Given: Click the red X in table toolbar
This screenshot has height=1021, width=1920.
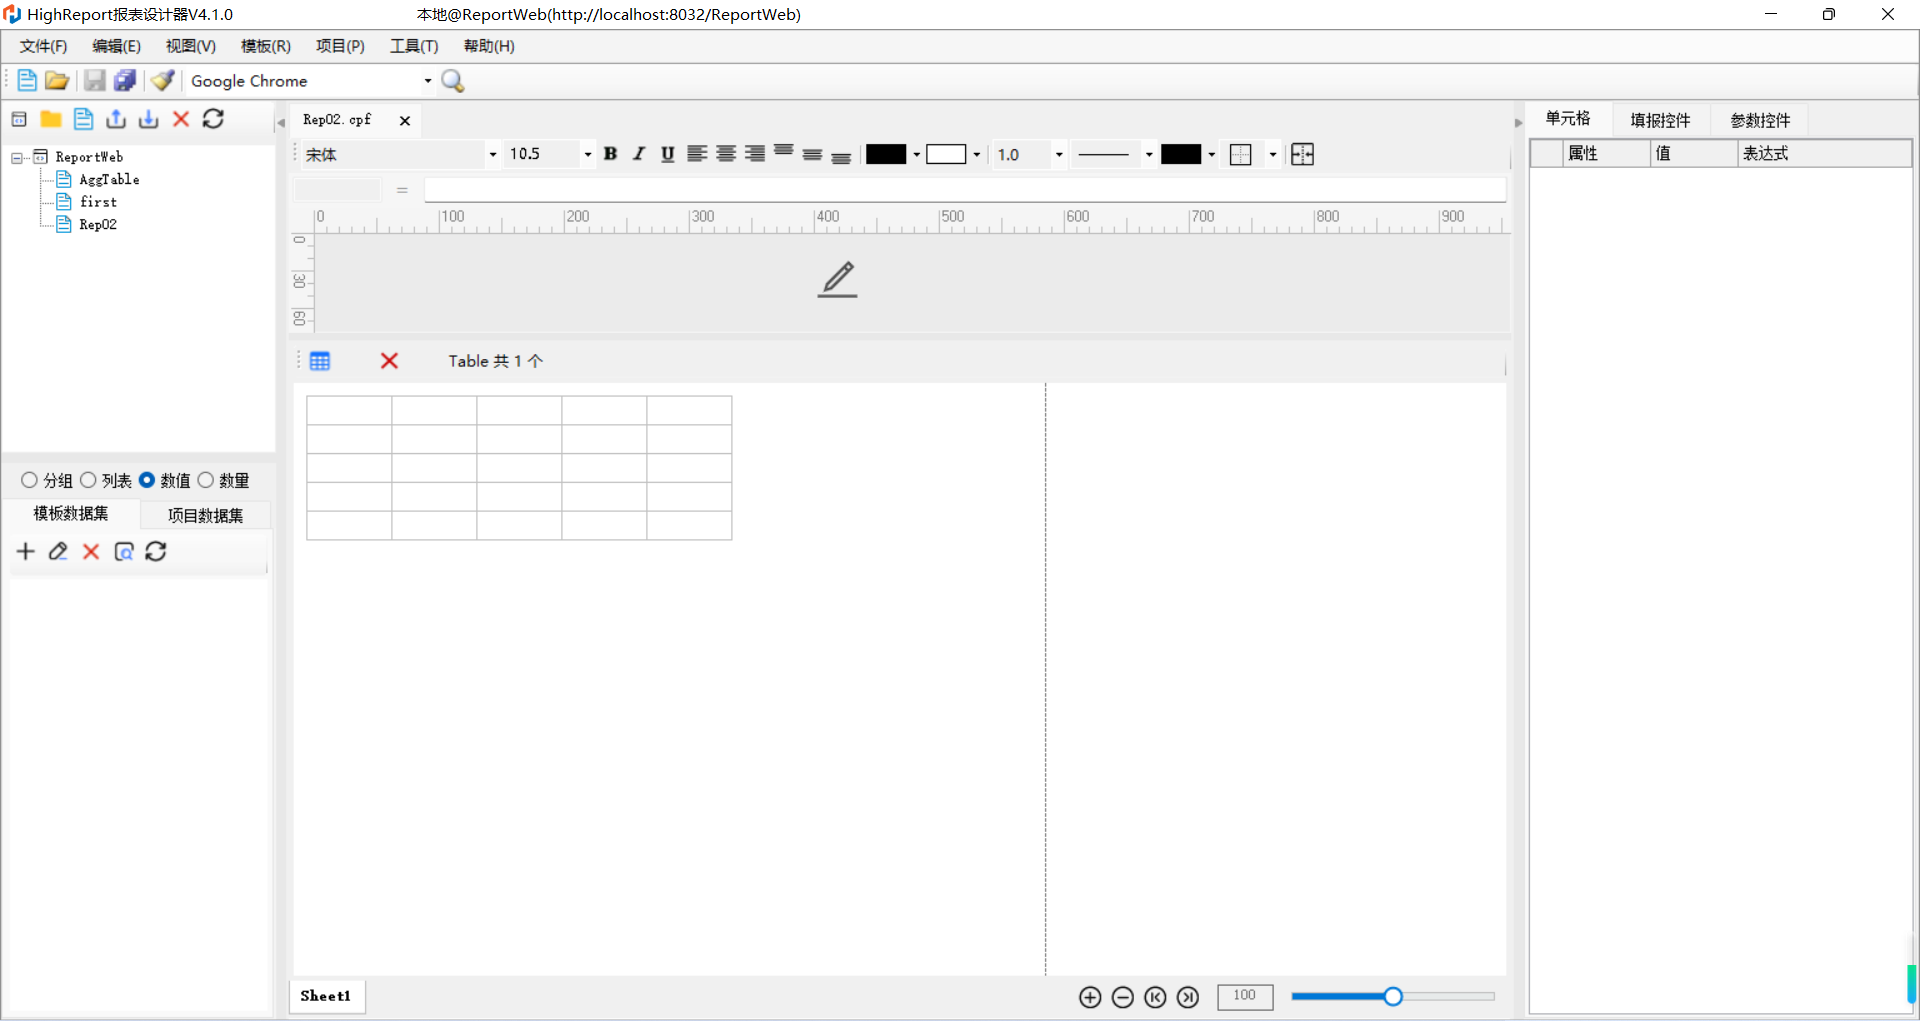Looking at the screenshot, I should click(x=390, y=361).
